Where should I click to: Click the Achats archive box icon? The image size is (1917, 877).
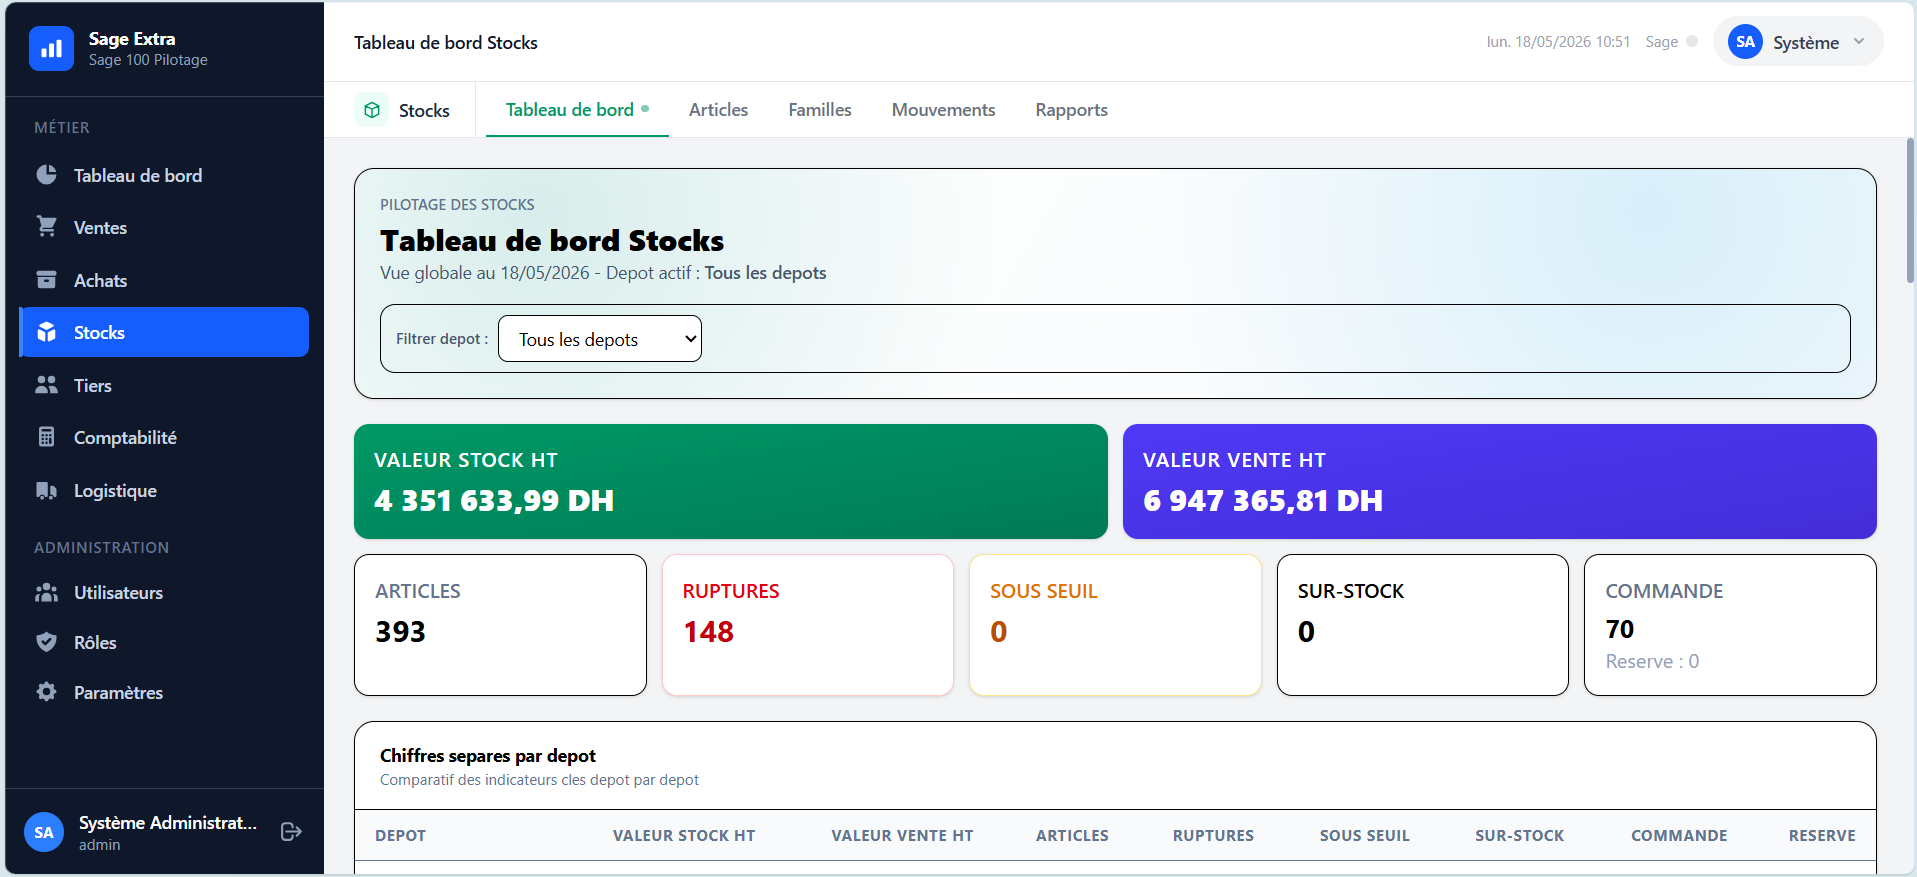pos(46,280)
